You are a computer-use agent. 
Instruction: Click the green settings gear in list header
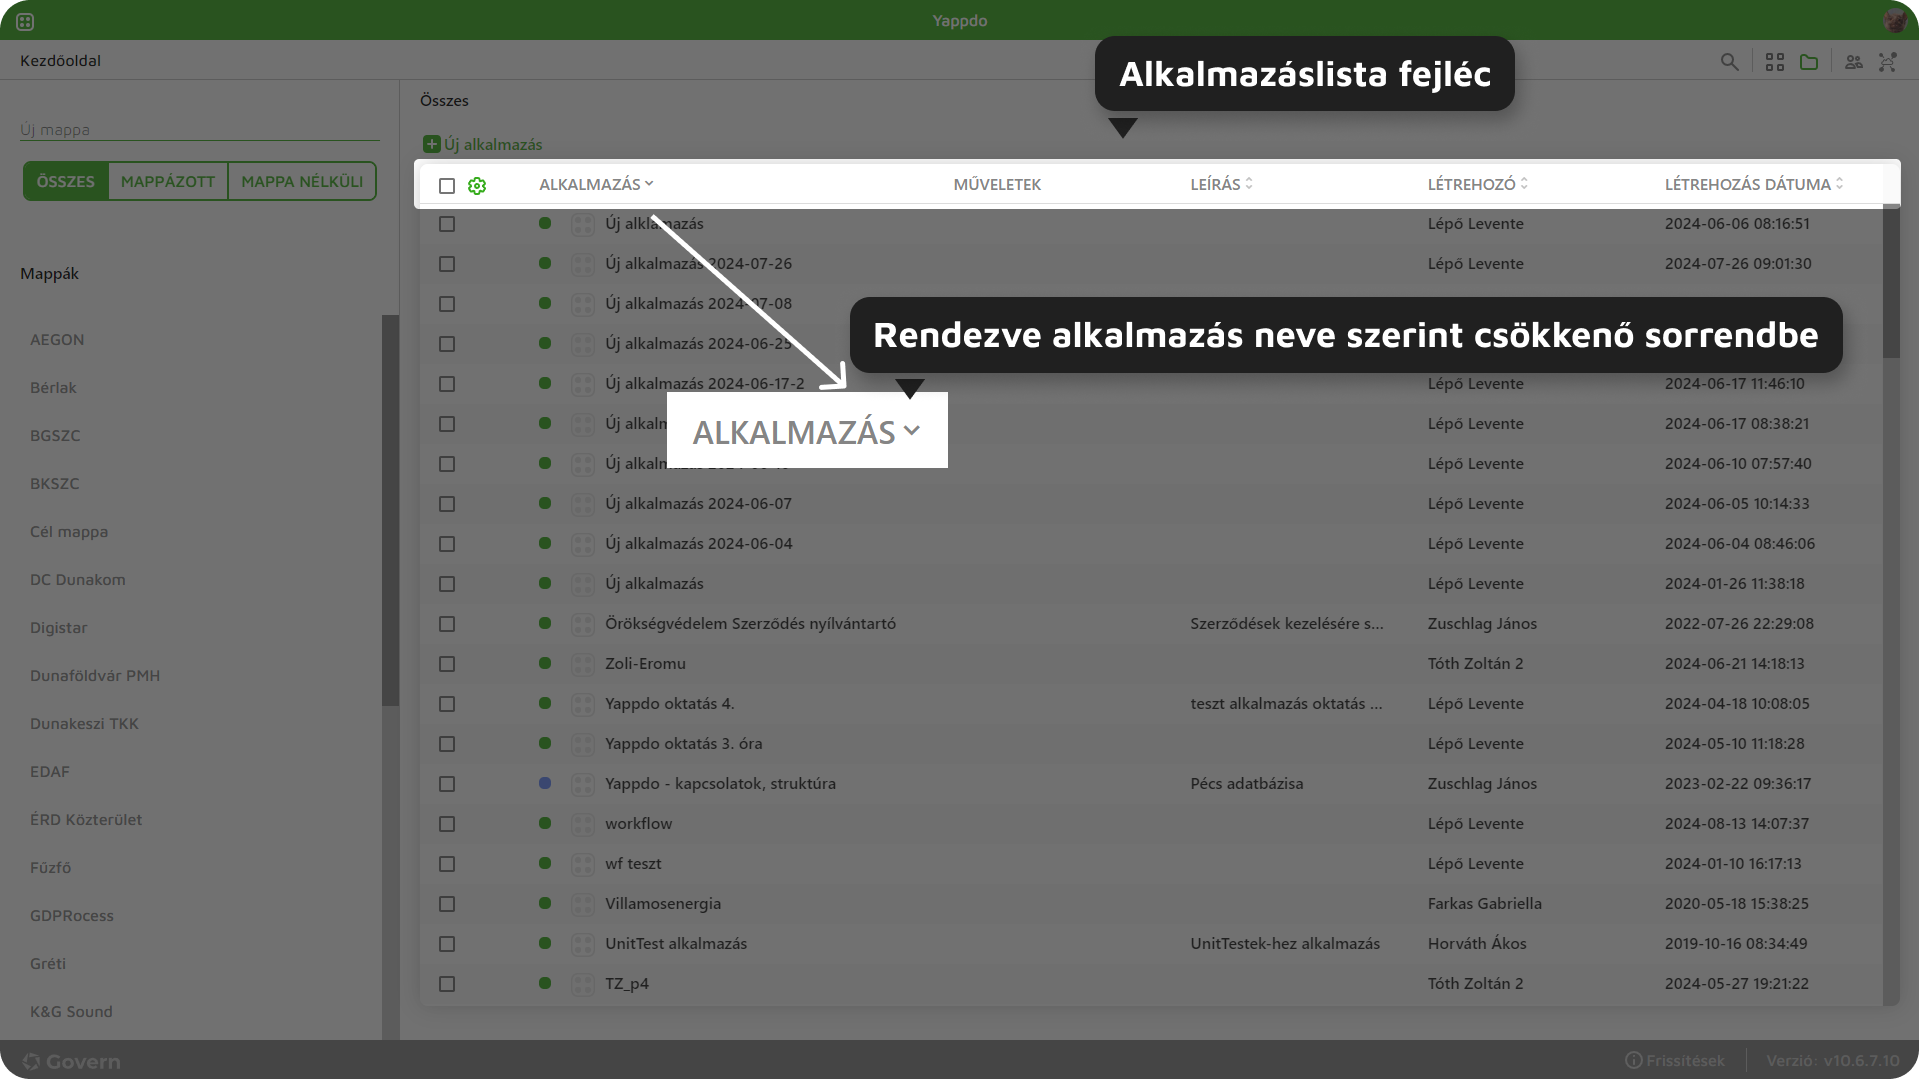pyautogui.click(x=477, y=185)
